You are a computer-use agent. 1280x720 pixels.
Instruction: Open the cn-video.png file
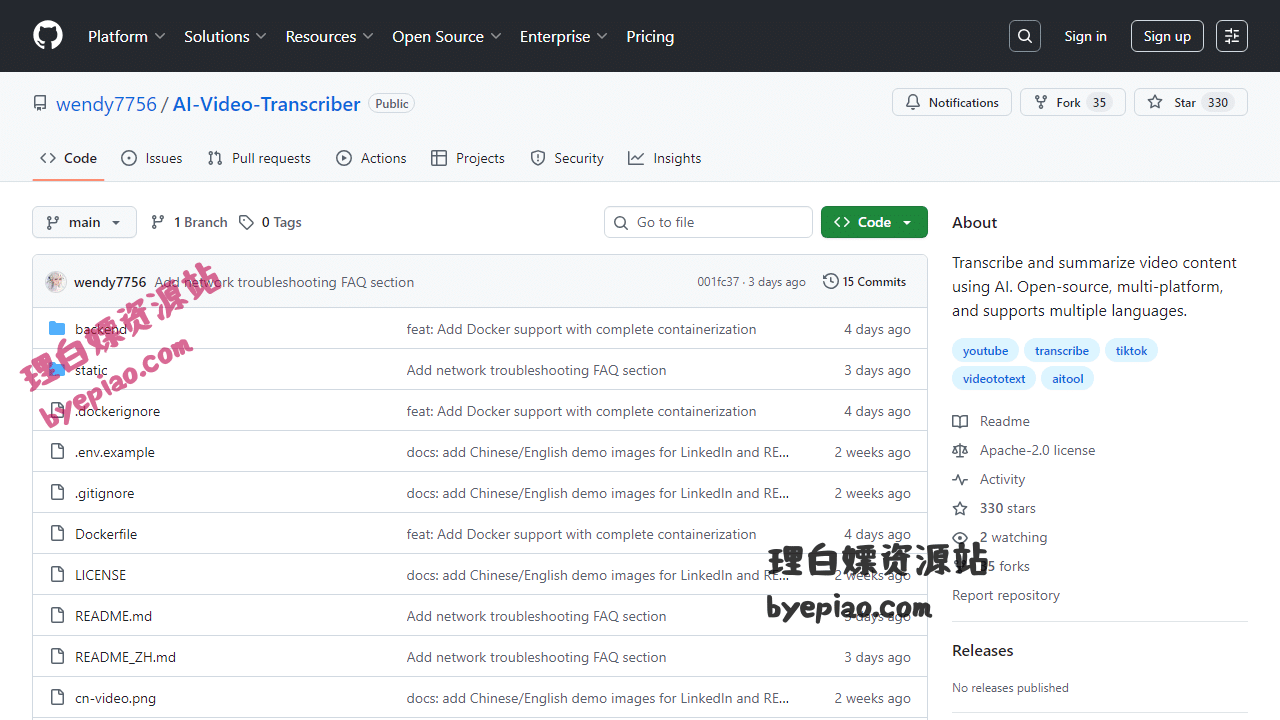pos(115,698)
